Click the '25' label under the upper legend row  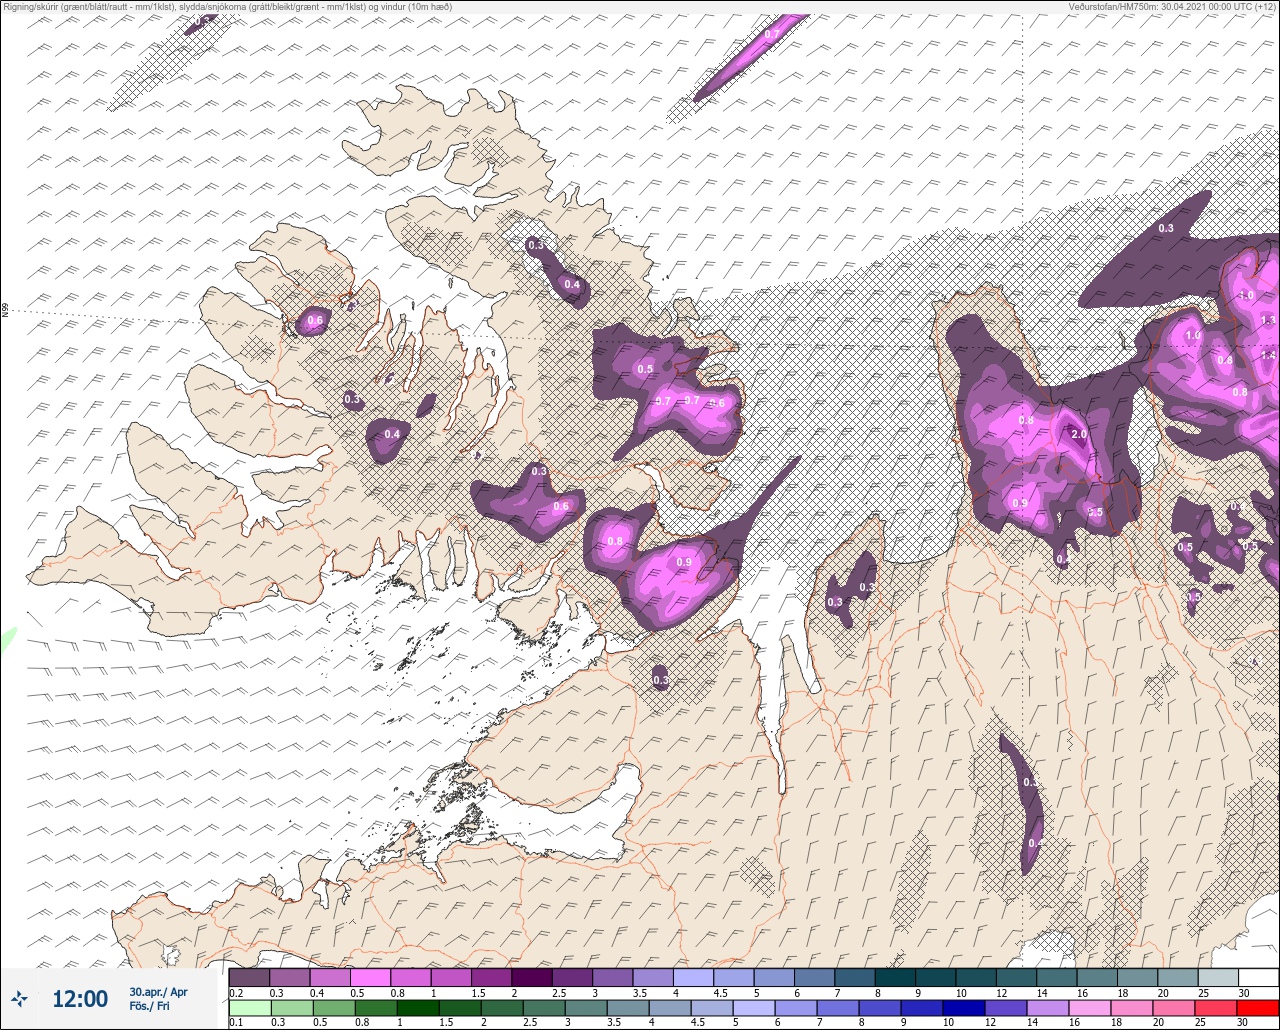click(1203, 993)
